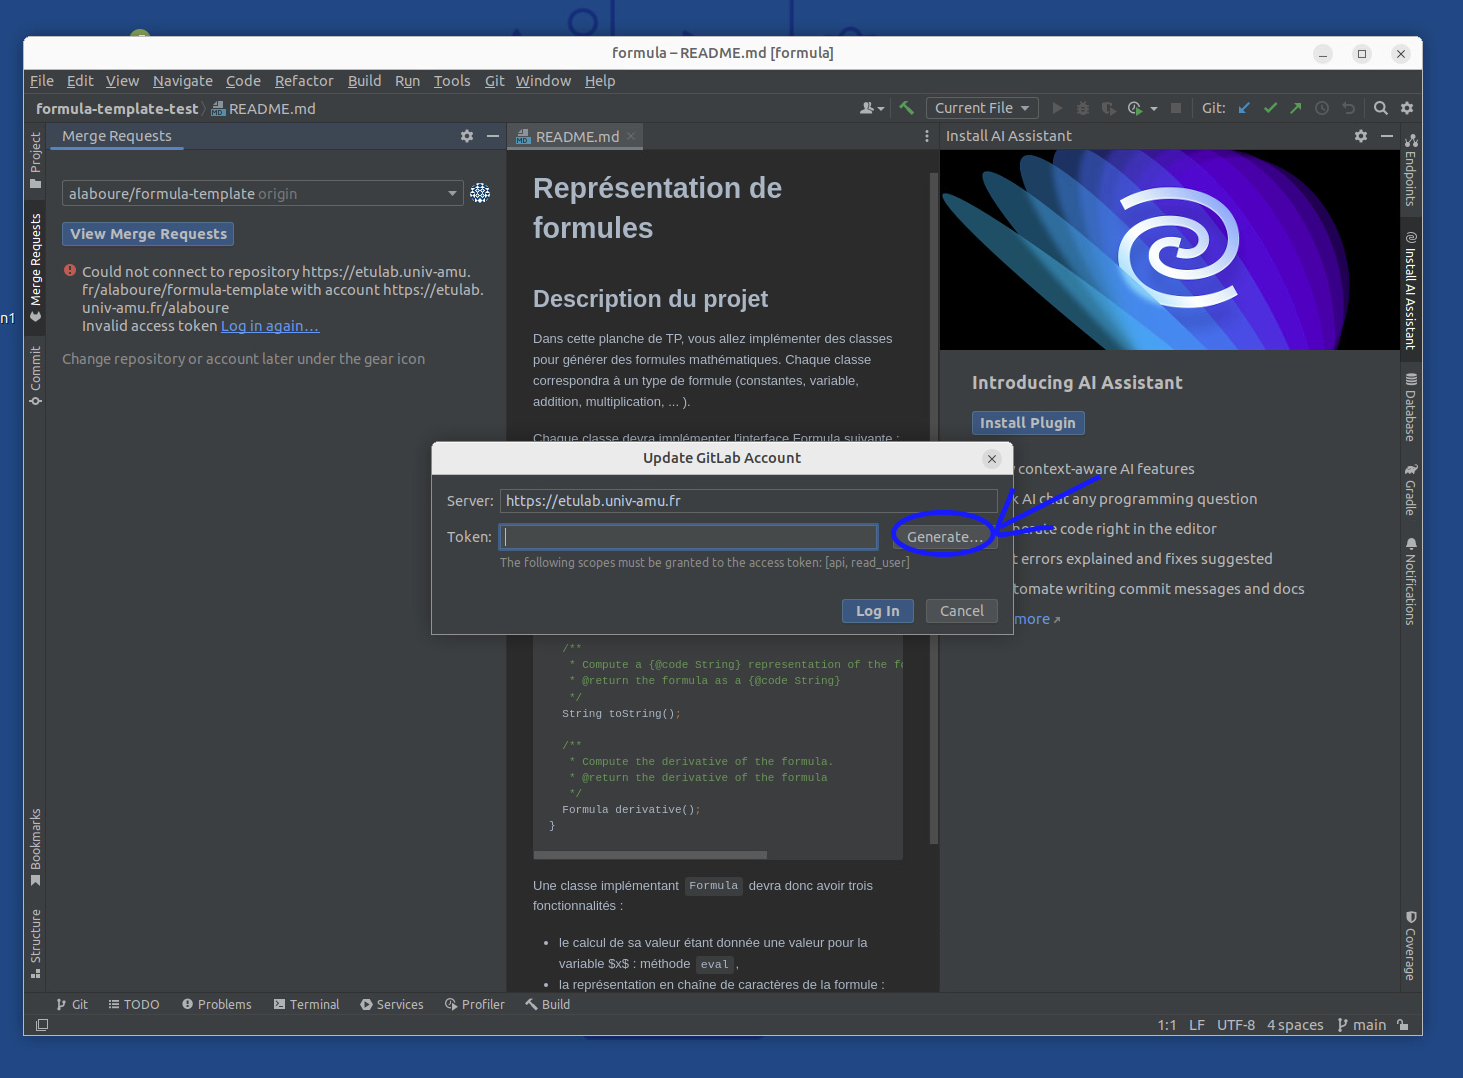
Task: Open the editor tab options kebab menu
Action: pos(927,136)
